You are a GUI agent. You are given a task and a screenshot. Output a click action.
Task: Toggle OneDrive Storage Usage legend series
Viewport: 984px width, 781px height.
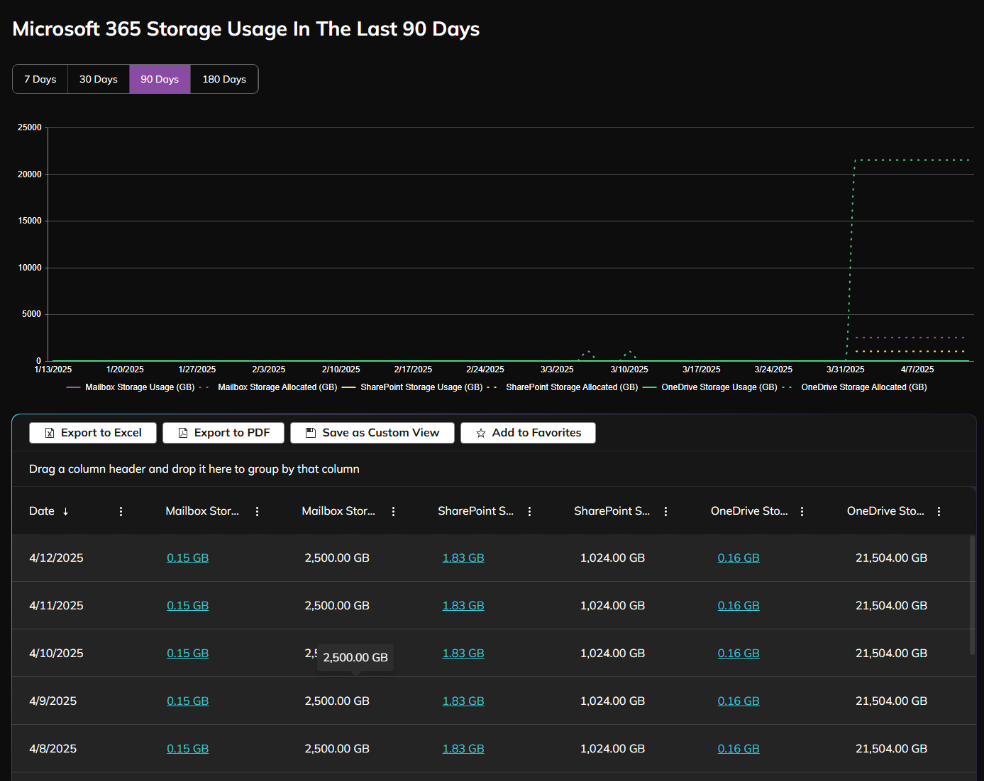coord(710,387)
